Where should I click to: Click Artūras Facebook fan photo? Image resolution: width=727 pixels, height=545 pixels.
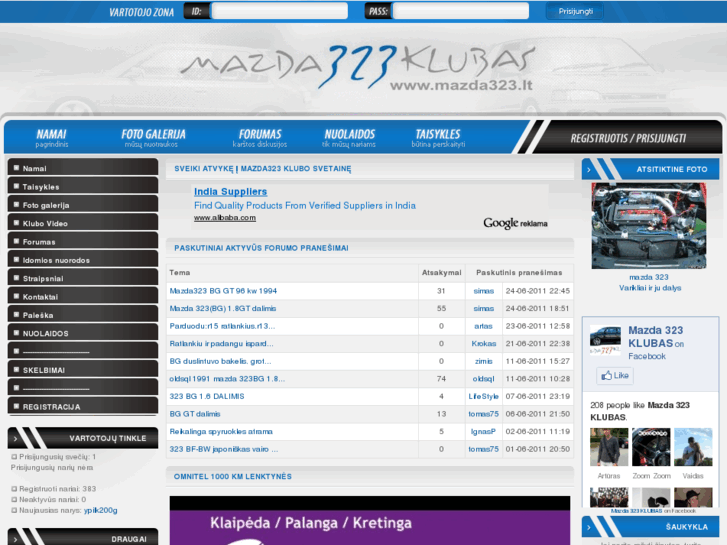click(x=609, y=447)
